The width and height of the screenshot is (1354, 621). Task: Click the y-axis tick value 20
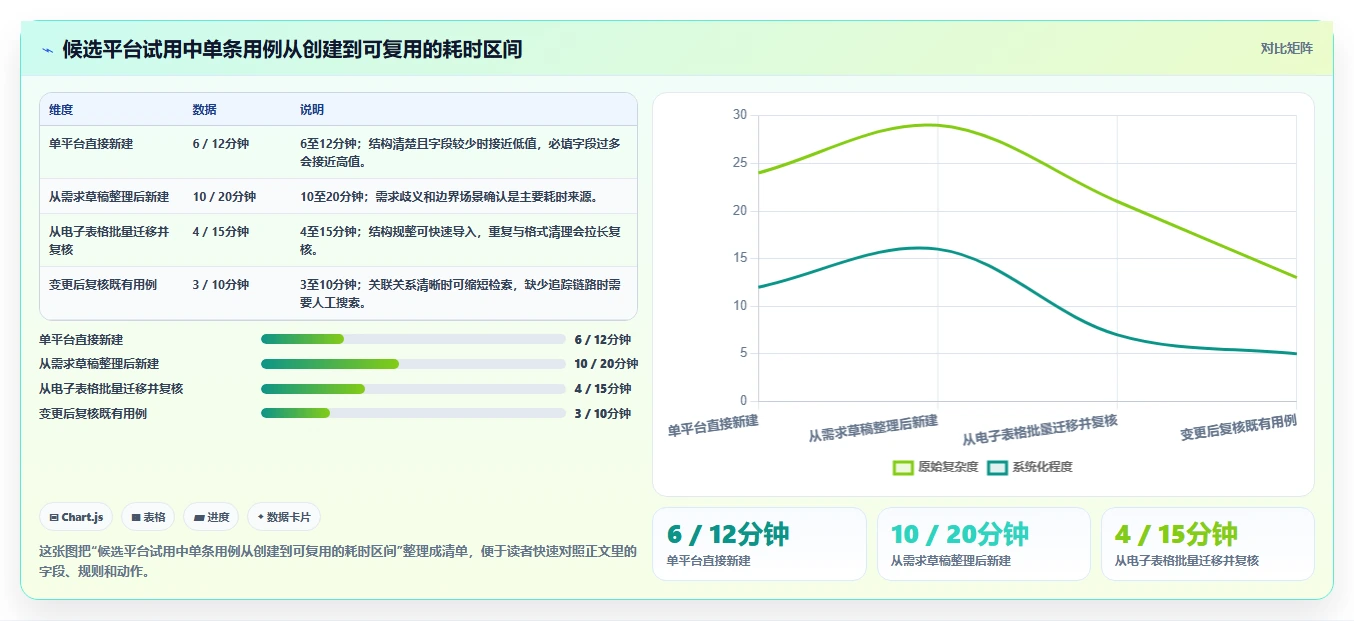click(x=739, y=210)
